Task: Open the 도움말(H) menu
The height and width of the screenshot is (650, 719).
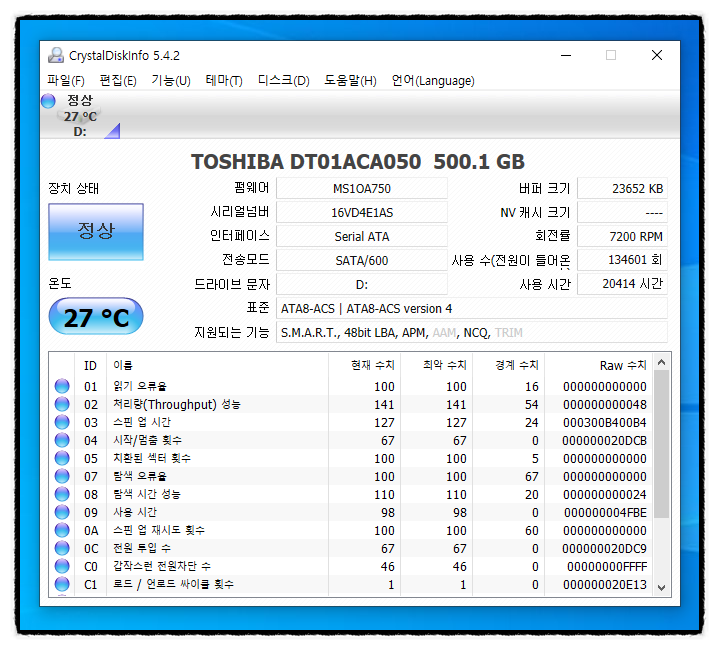Action: point(350,81)
